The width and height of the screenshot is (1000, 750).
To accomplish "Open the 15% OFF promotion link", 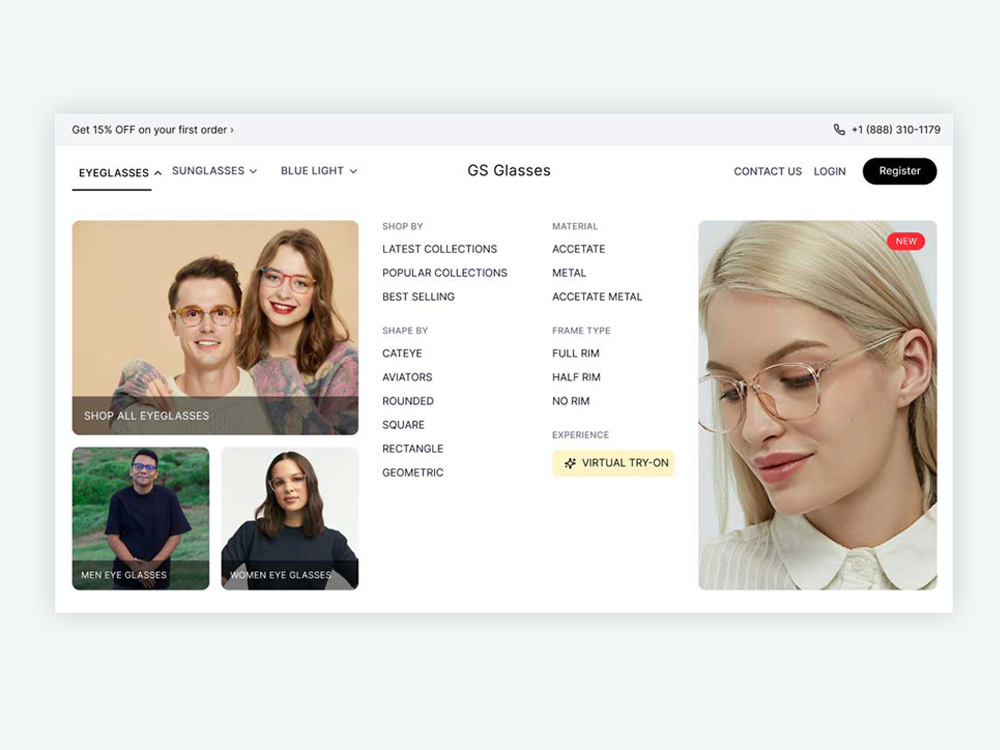I will coord(152,129).
